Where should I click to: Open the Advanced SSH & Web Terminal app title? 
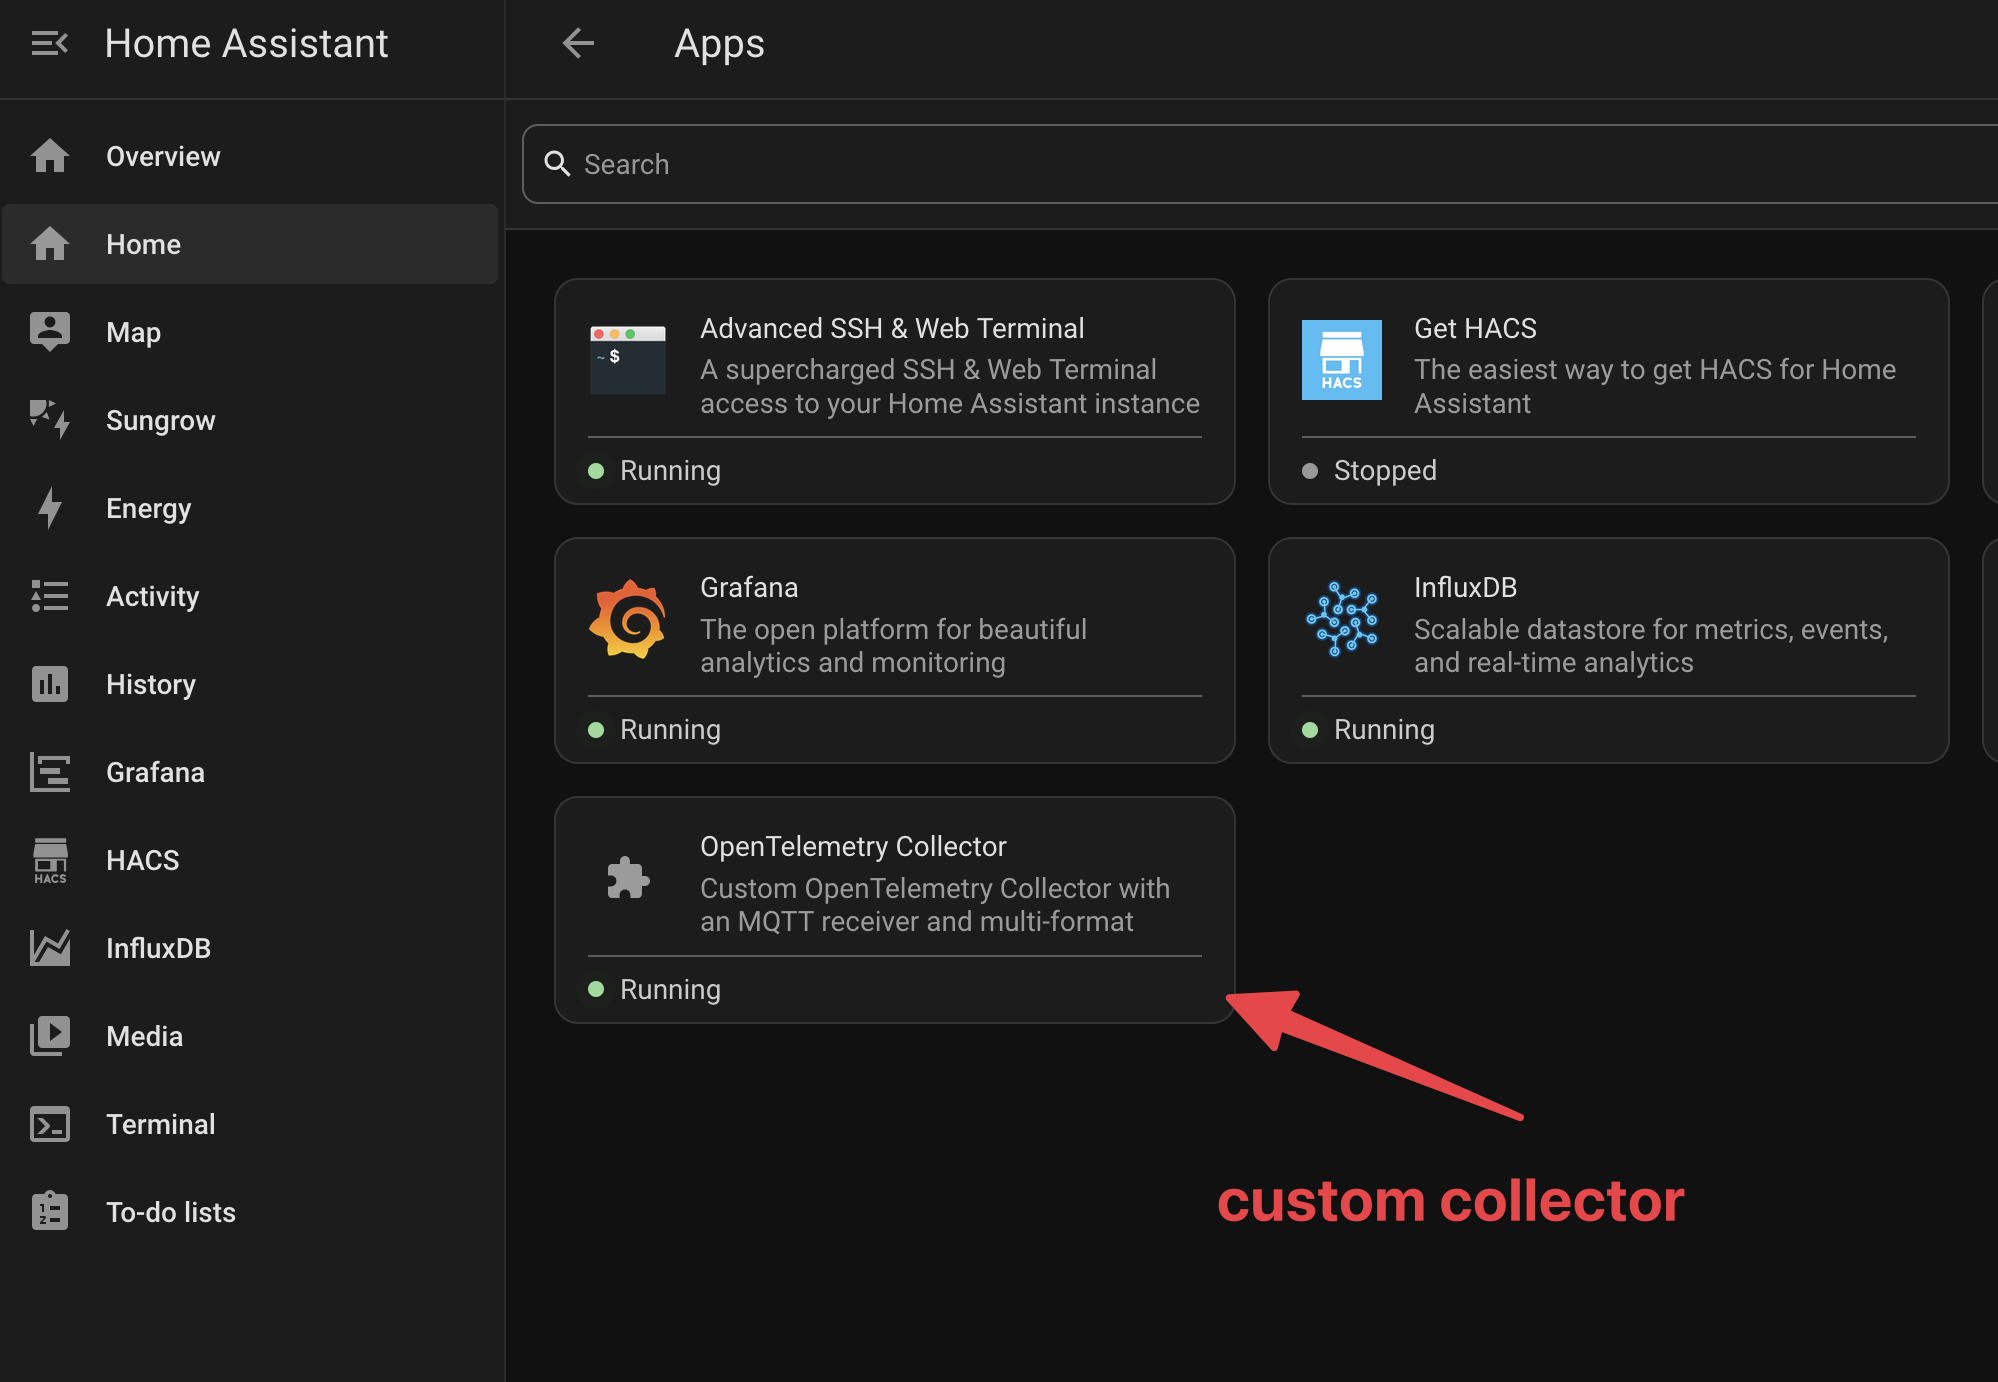click(892, 328)
